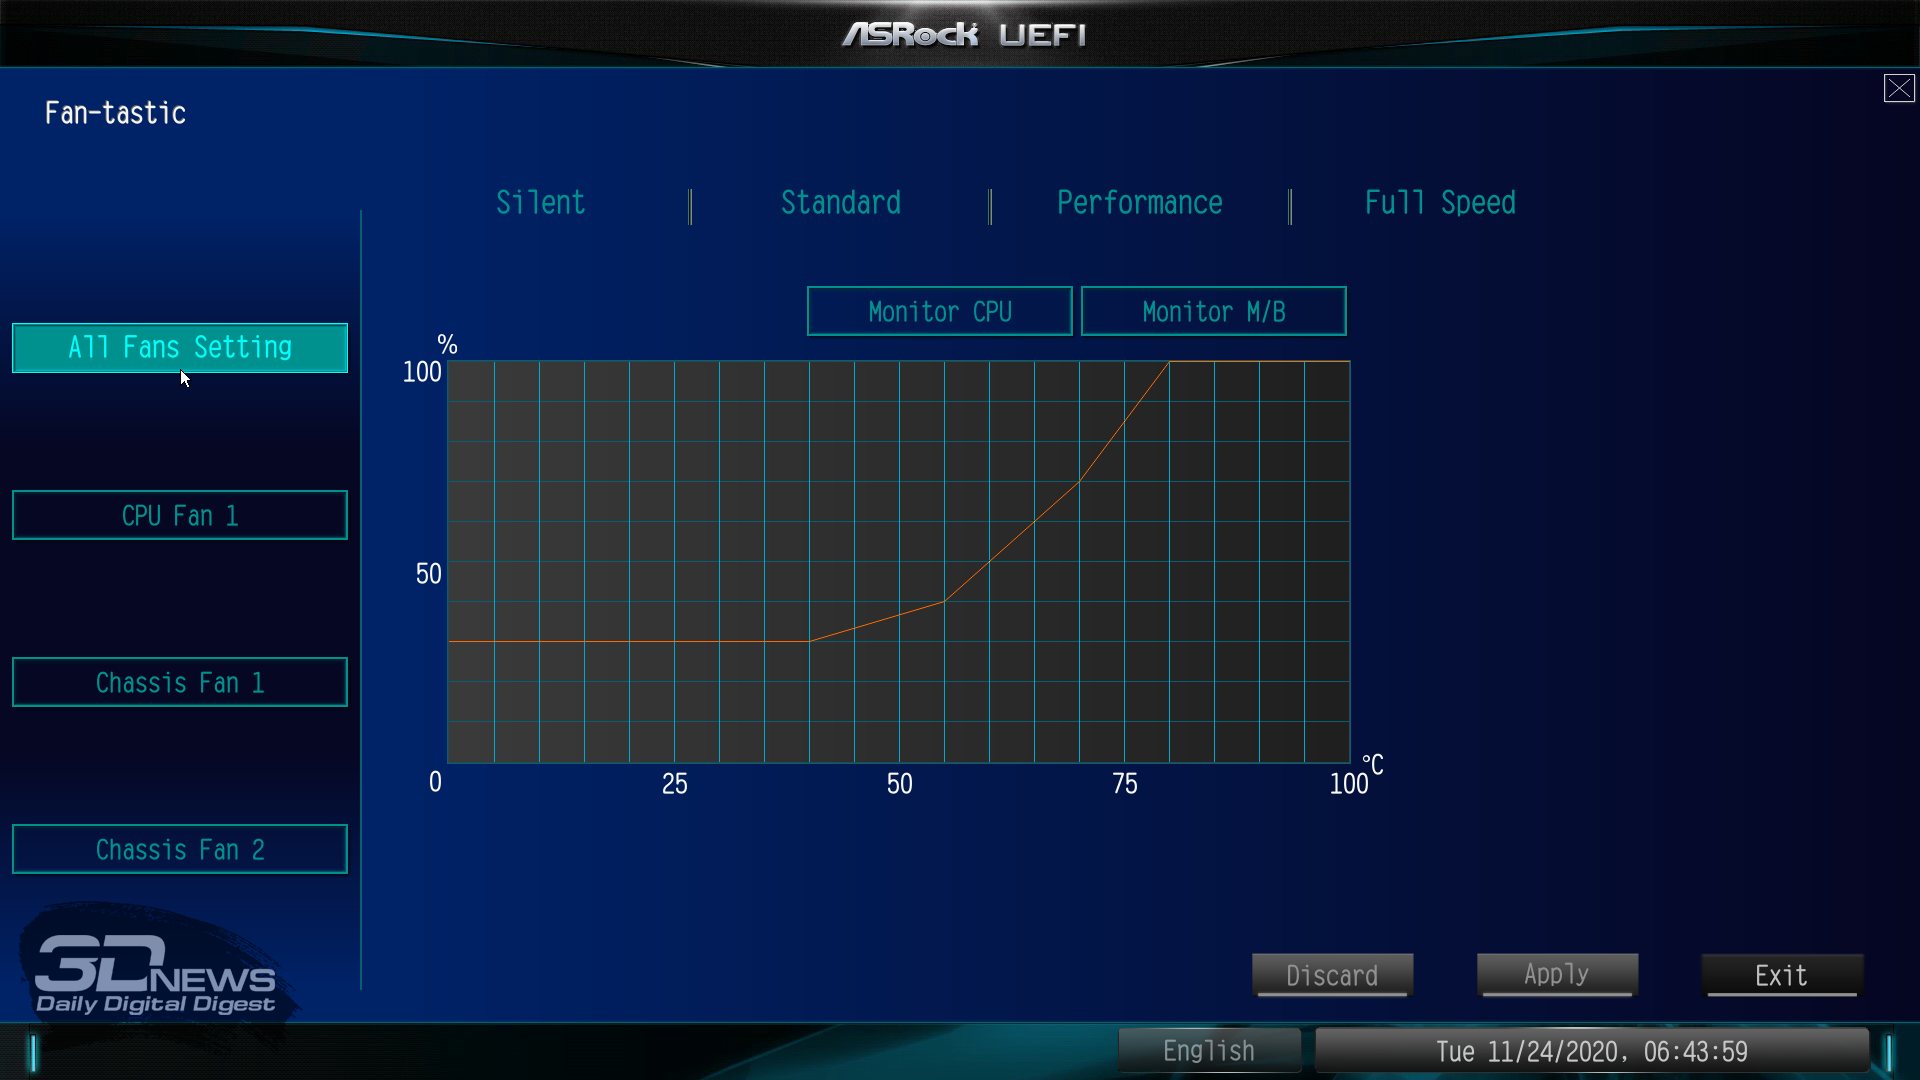Click the Monitor CPU button
The image size is (1920, 1080).
tap(939, 311)
